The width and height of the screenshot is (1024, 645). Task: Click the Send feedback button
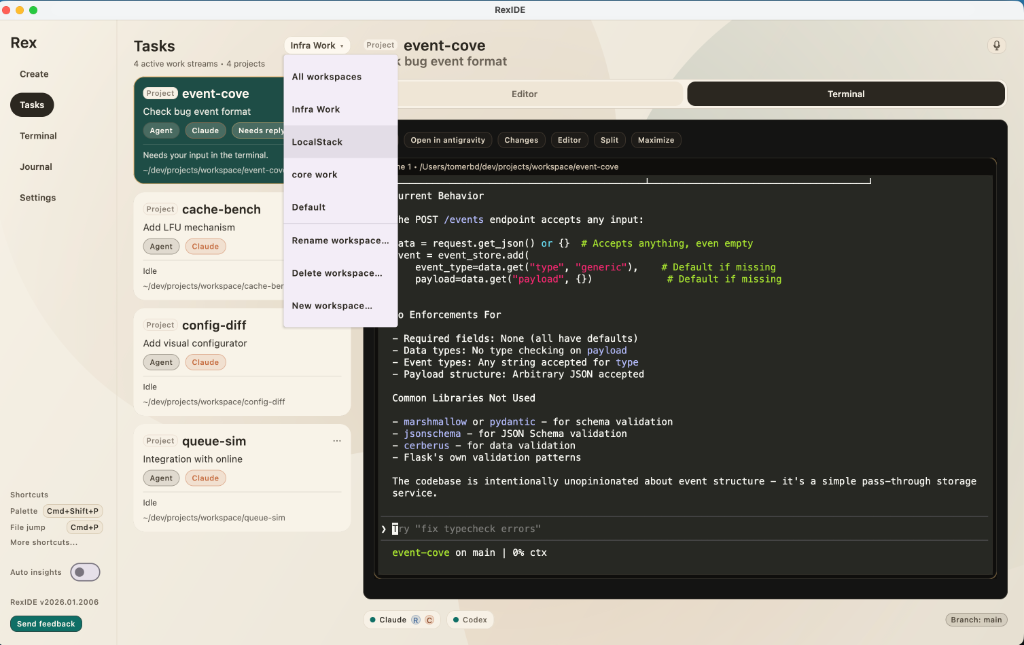(x=45, y=623)
